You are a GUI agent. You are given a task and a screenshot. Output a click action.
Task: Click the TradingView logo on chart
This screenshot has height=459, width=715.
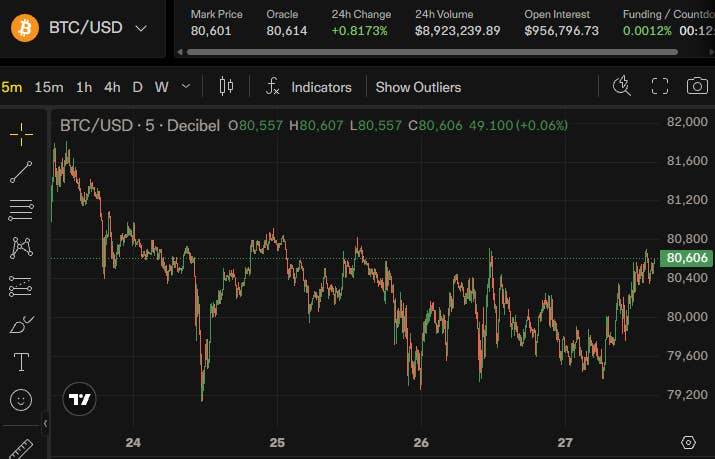point(79,399)
